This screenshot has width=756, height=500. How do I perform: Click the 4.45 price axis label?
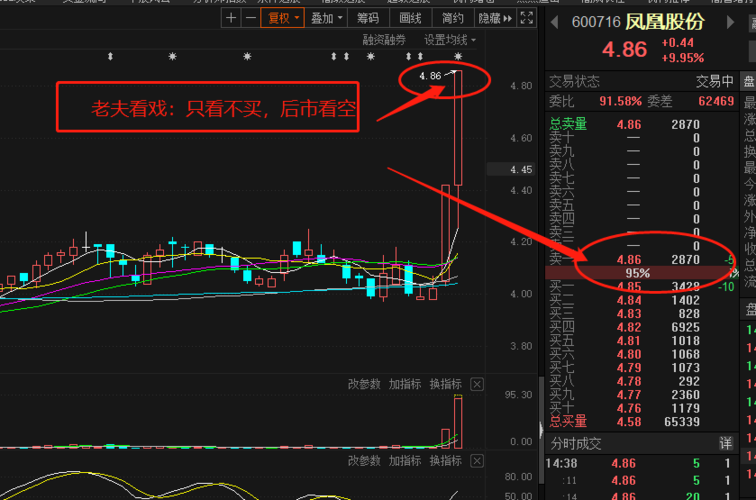[521, 169]
